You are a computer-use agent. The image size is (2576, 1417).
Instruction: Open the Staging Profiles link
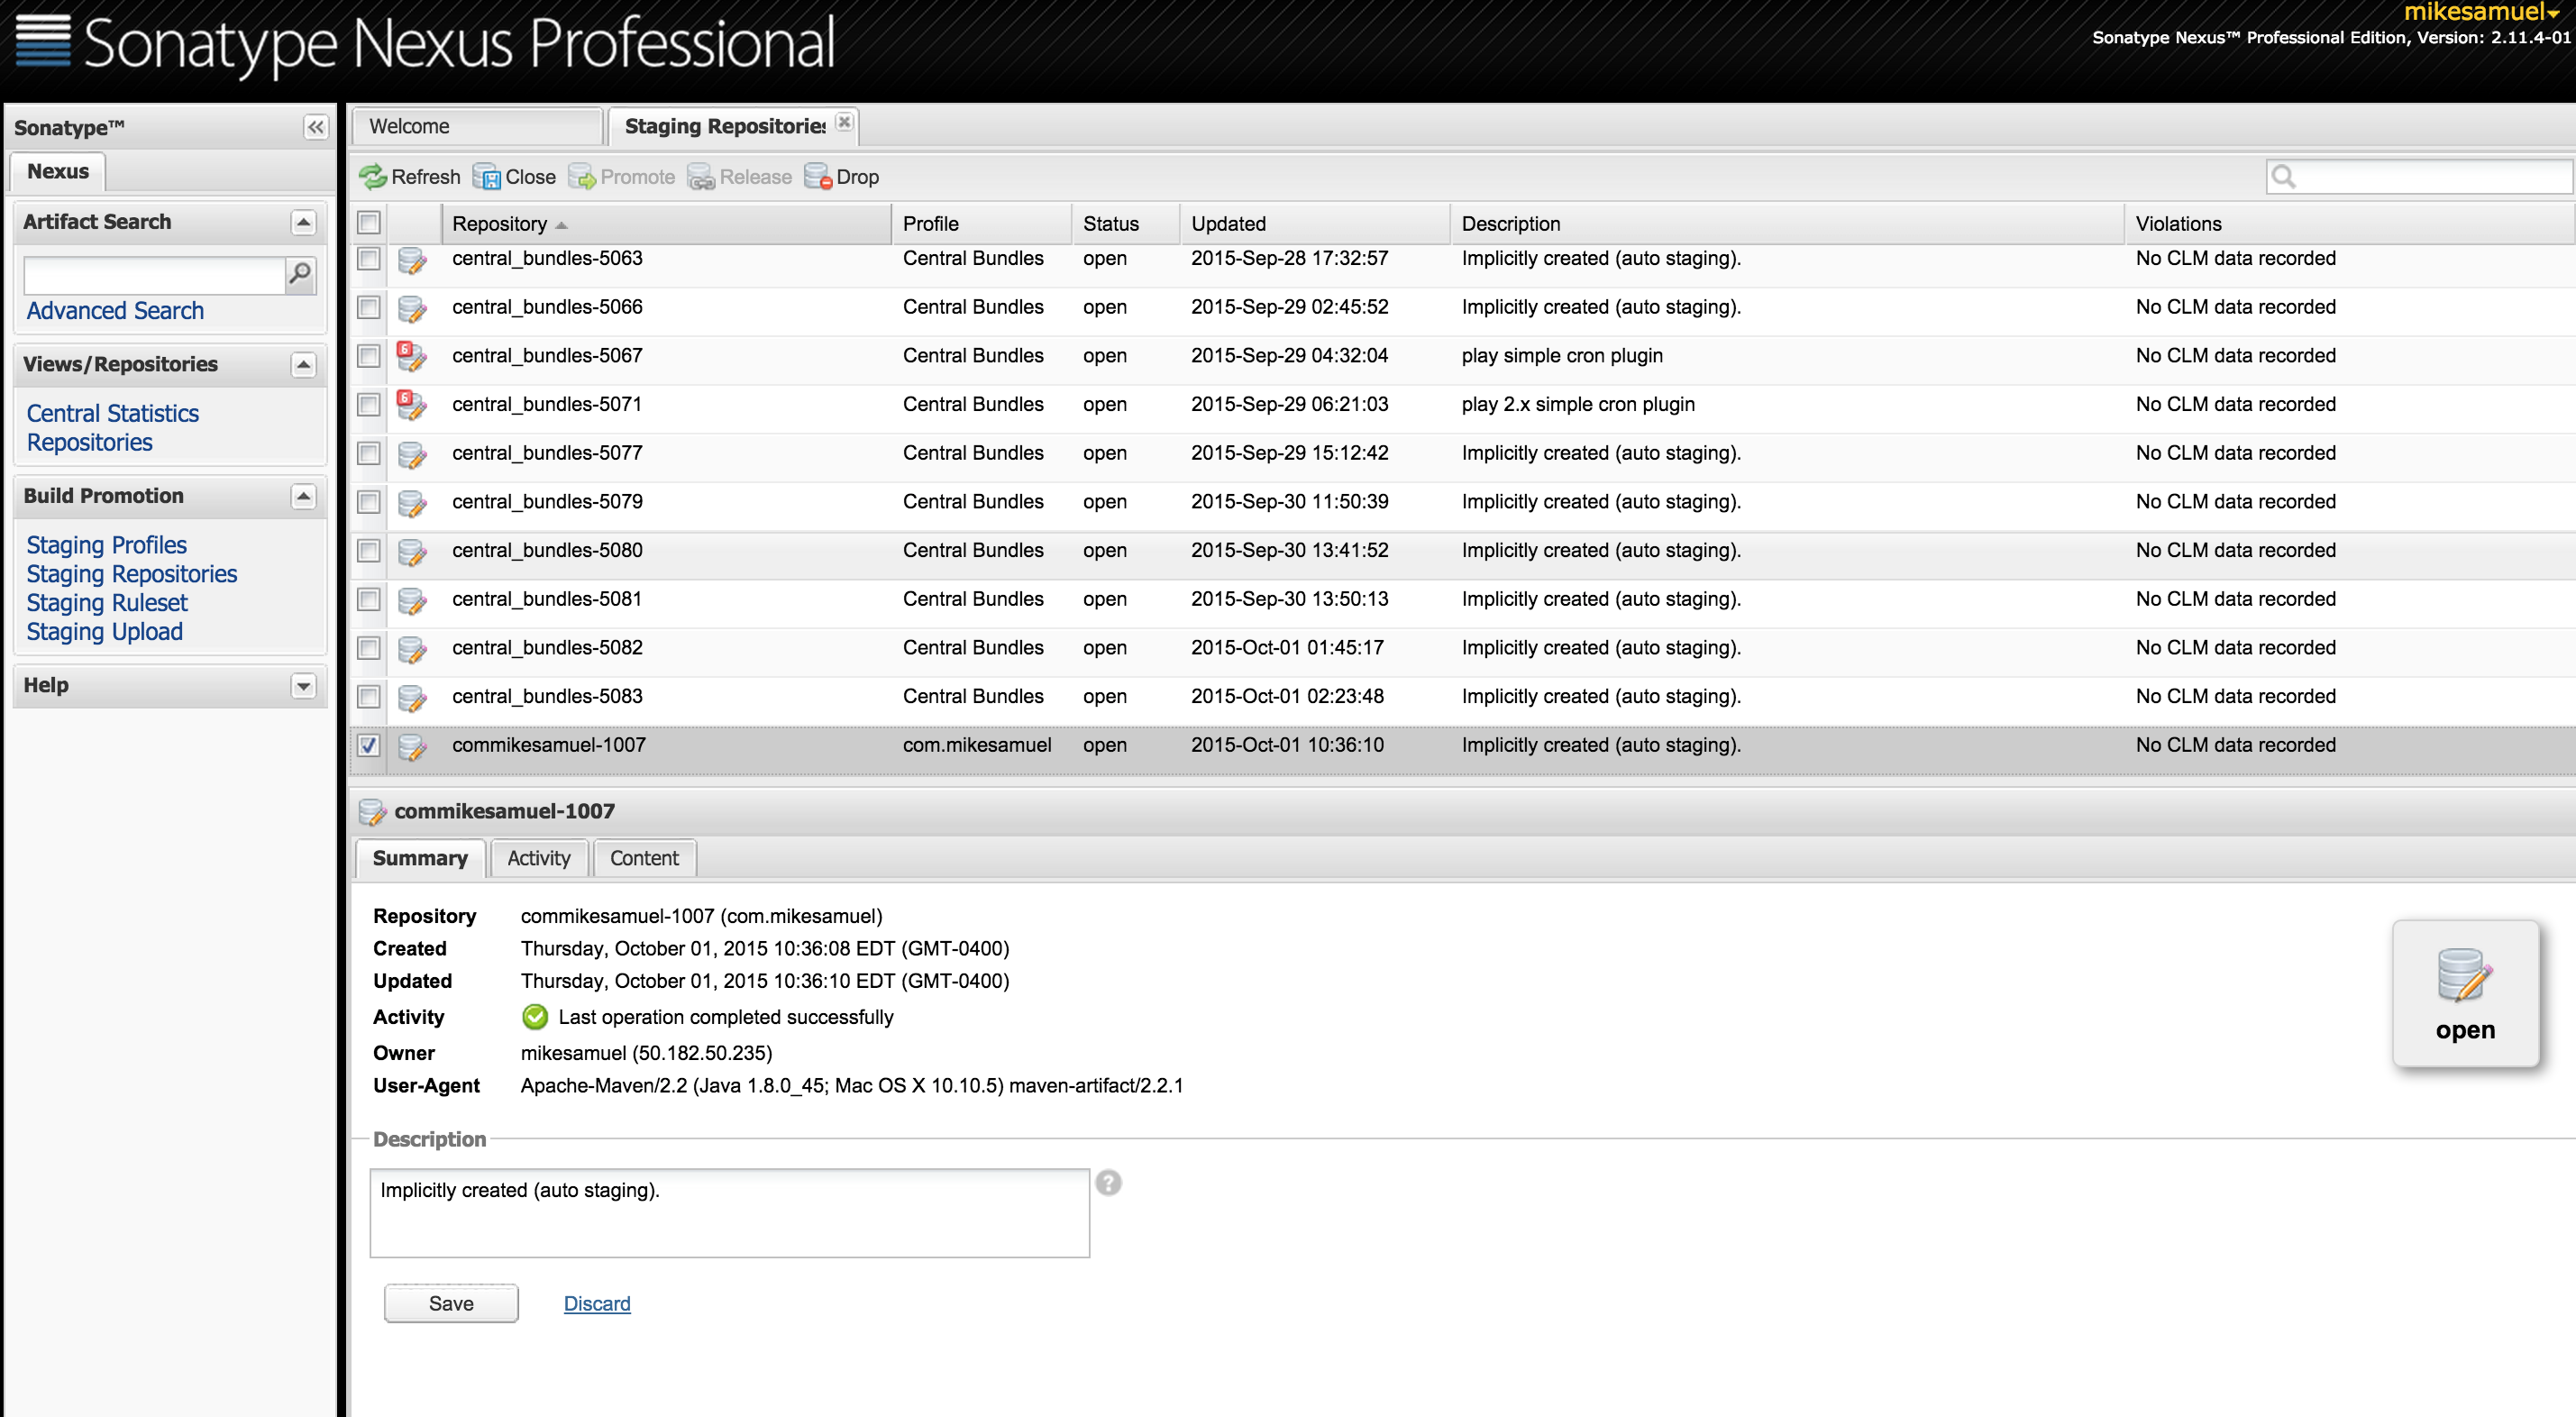tap(107, 545)
